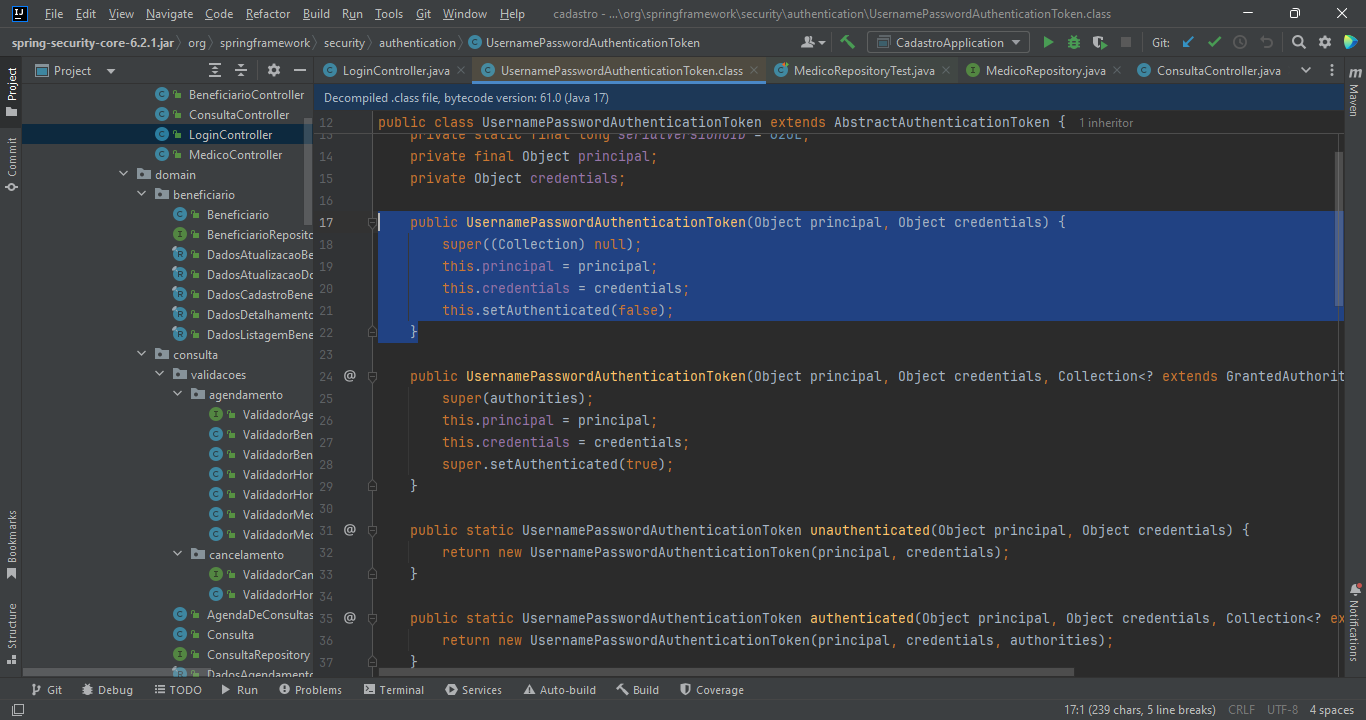Open the Problems tool window
The width and height of the screenshot is (1366, 720).
(x=310, y=690)
